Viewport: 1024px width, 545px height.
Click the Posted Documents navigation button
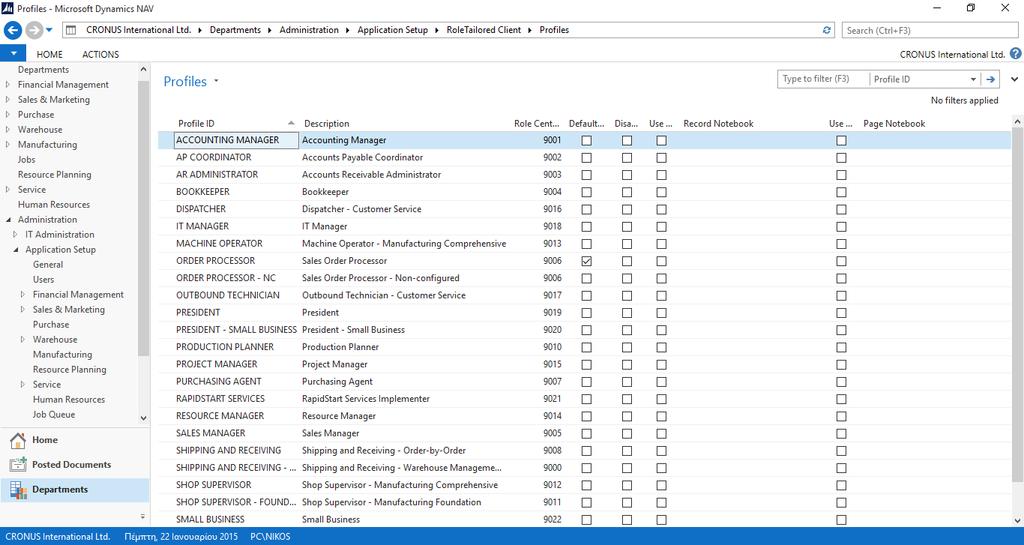tap(75, 465)
